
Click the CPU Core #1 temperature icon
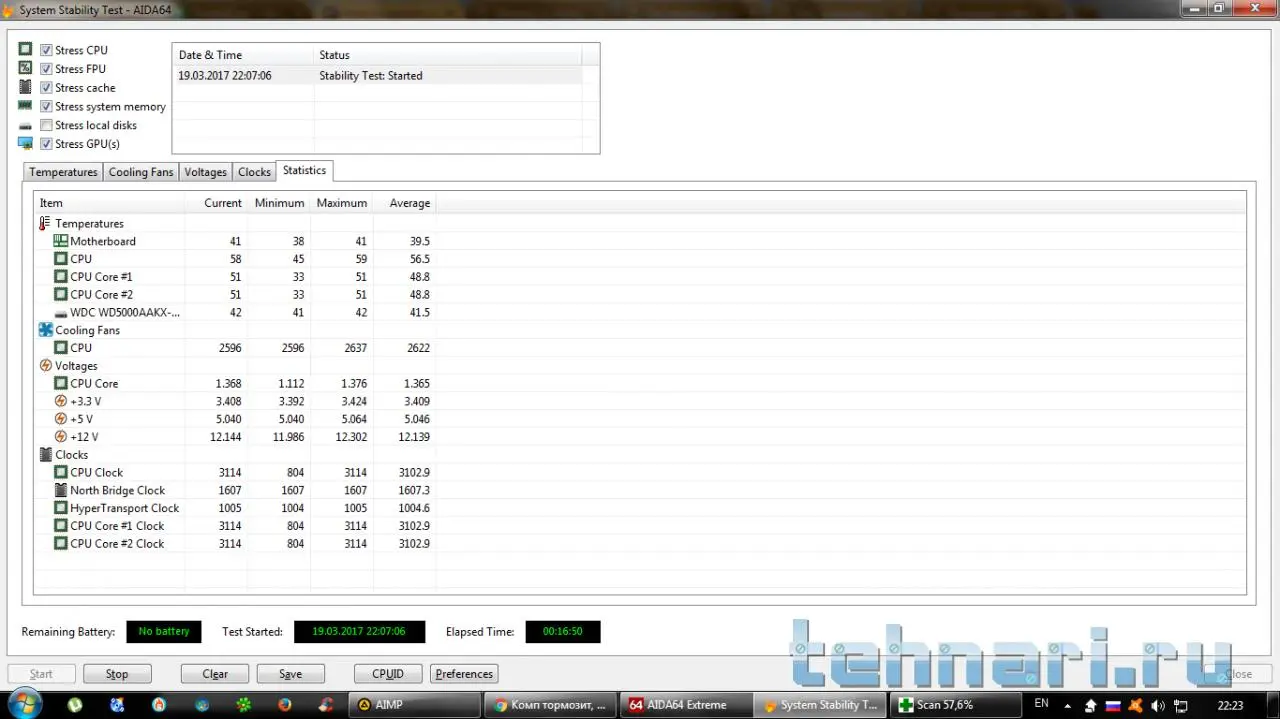61,277
